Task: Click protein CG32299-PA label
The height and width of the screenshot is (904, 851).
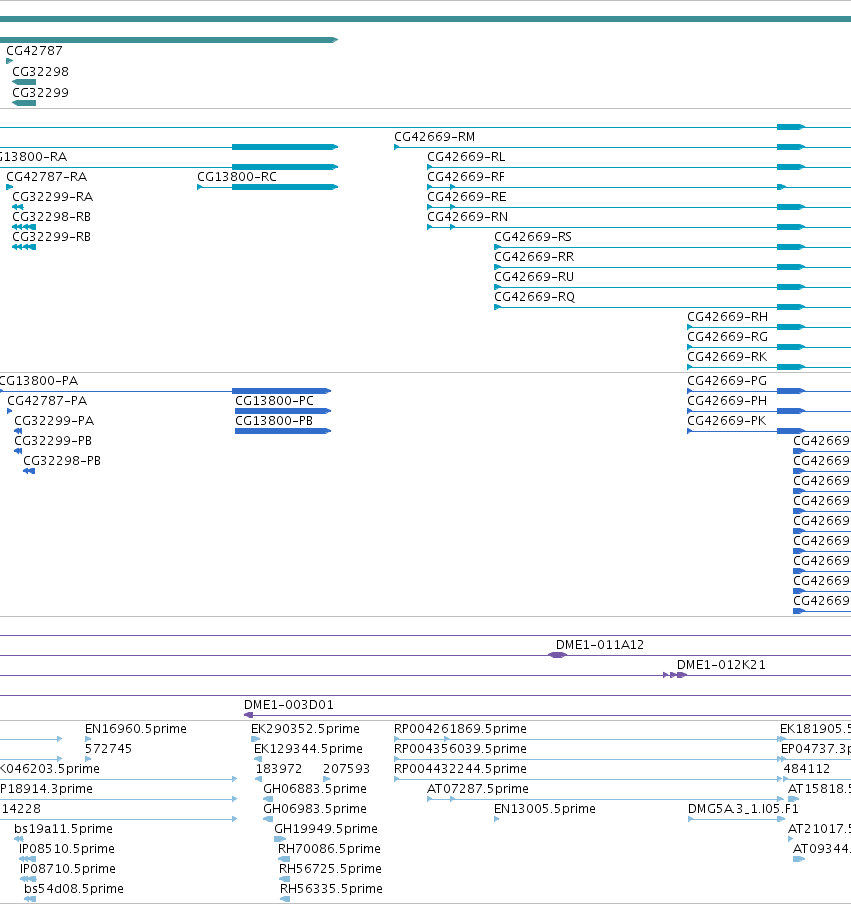Action: coord(54,421)
